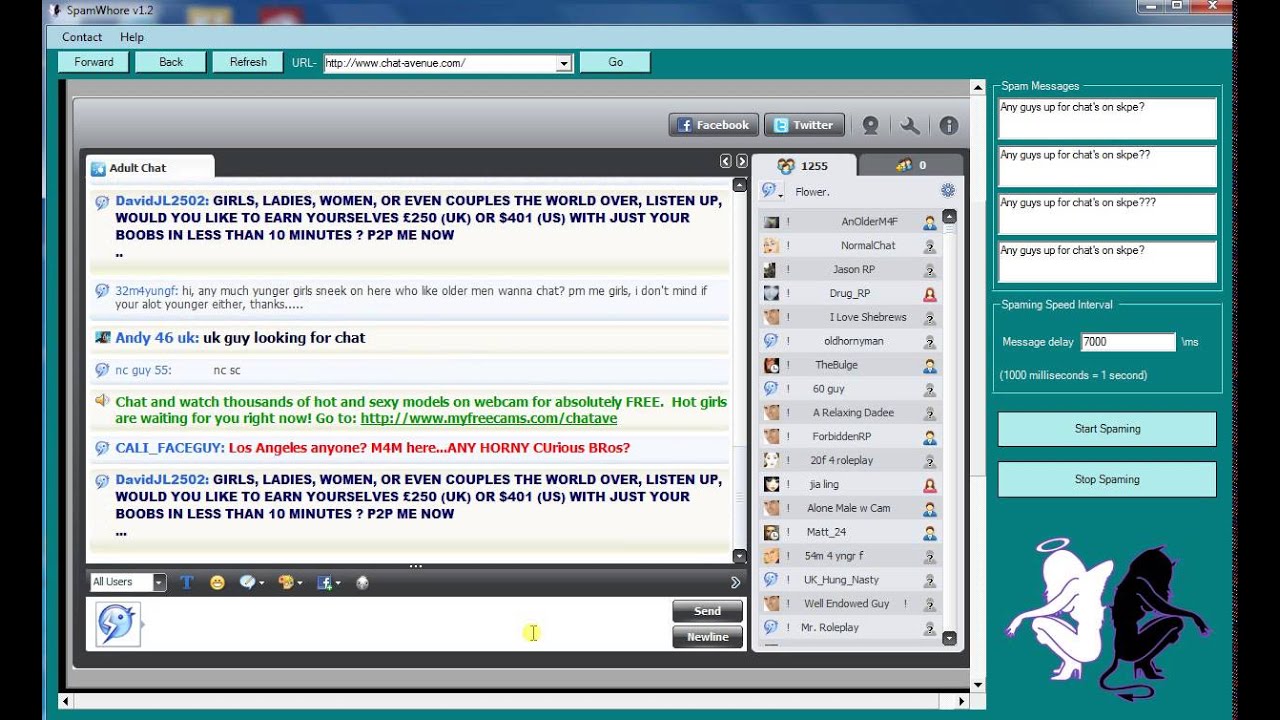Click the user avatar beside message box
Screen dimensions: 1280x720
(118, 624)
